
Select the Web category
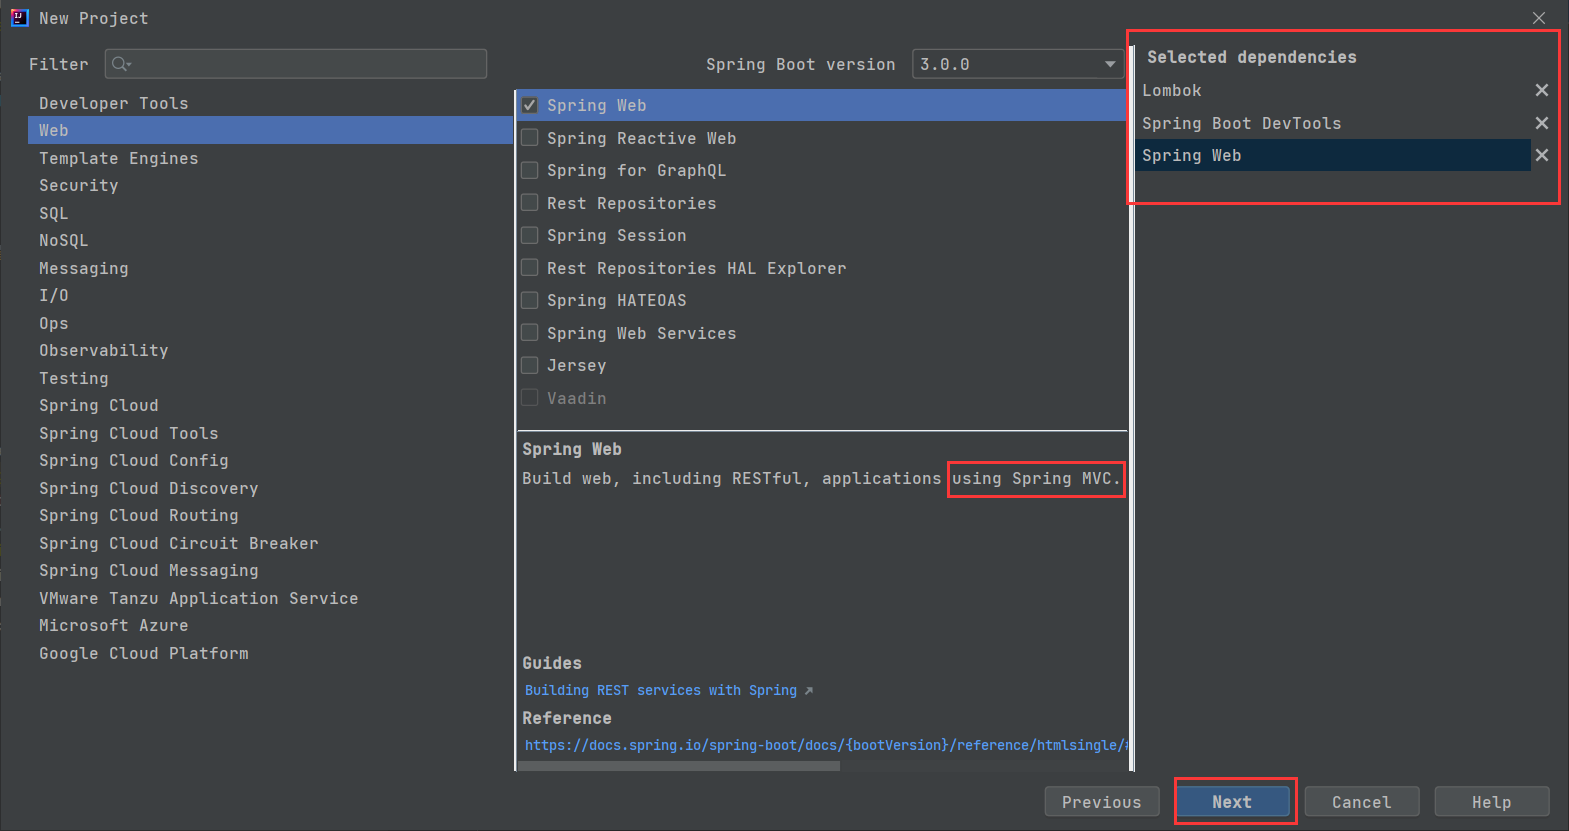tap(270, 130)
